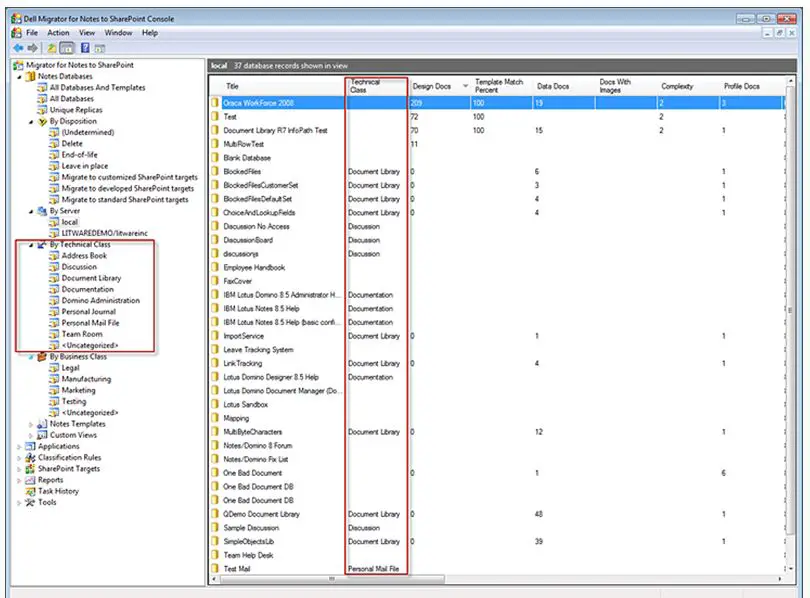Go up one level with the folder icon
The height and width of the screenshot is (598, 810).
pyautogui.click(x=52, y=48)
